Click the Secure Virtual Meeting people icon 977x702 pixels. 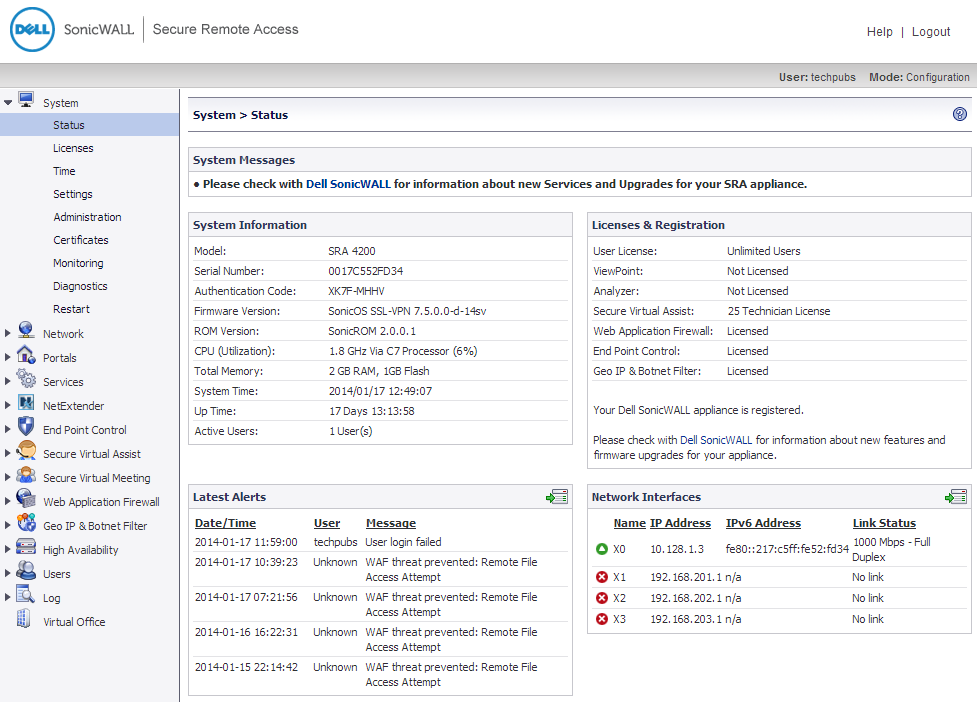pos(26,475)
